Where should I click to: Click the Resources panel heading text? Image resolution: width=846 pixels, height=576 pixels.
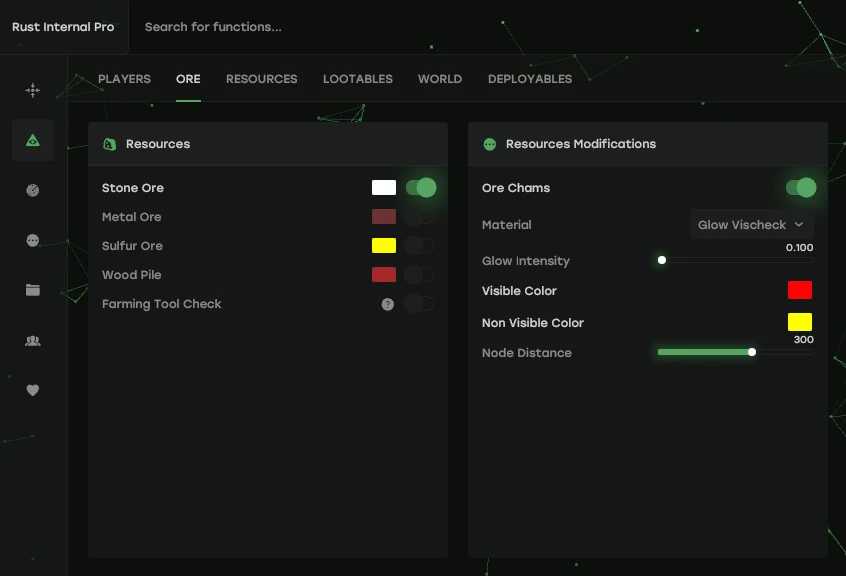click(x=158, y=144)
